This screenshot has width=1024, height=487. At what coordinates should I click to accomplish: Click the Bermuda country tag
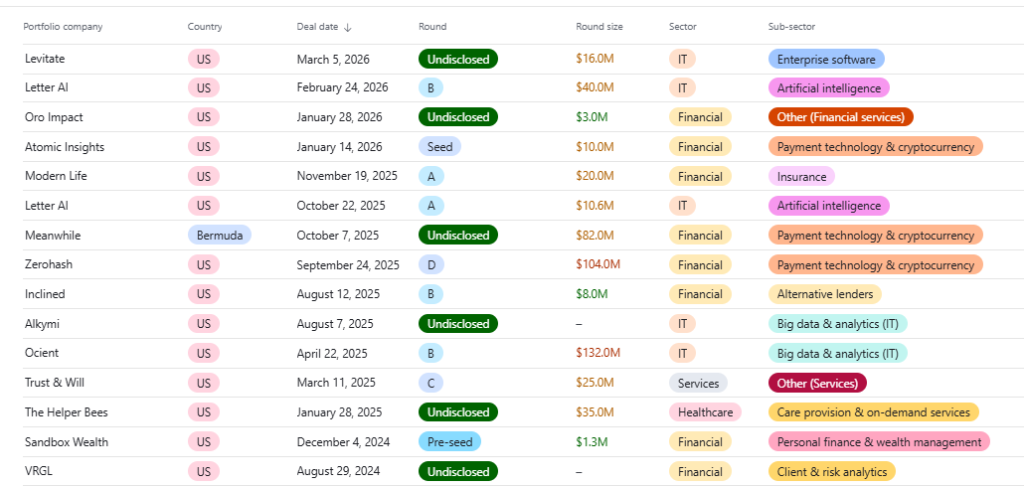click(x=219, y=235)
